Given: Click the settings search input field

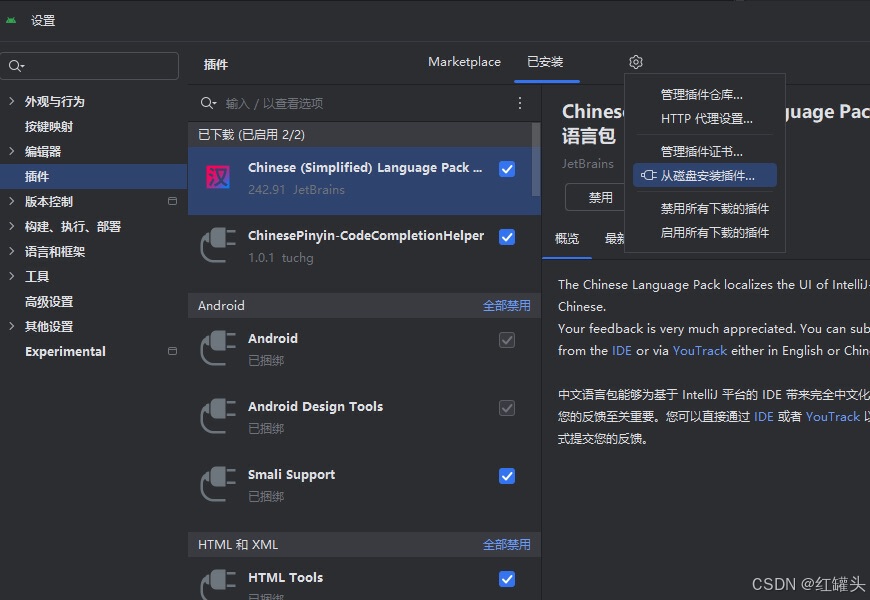Looking at the screenshot, I should (x=89, y=66).
